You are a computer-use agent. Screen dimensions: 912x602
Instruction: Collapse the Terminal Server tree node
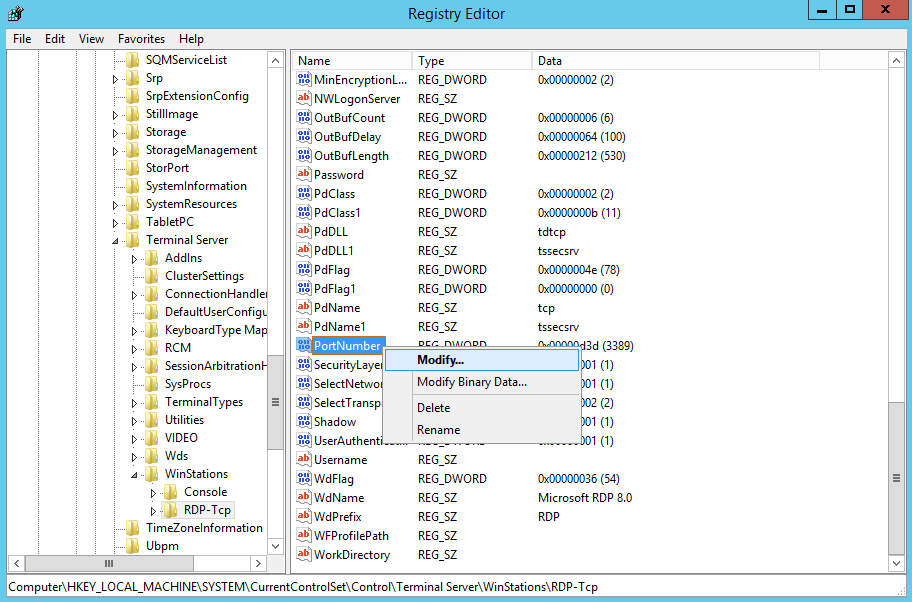click(x=116, y=241)
